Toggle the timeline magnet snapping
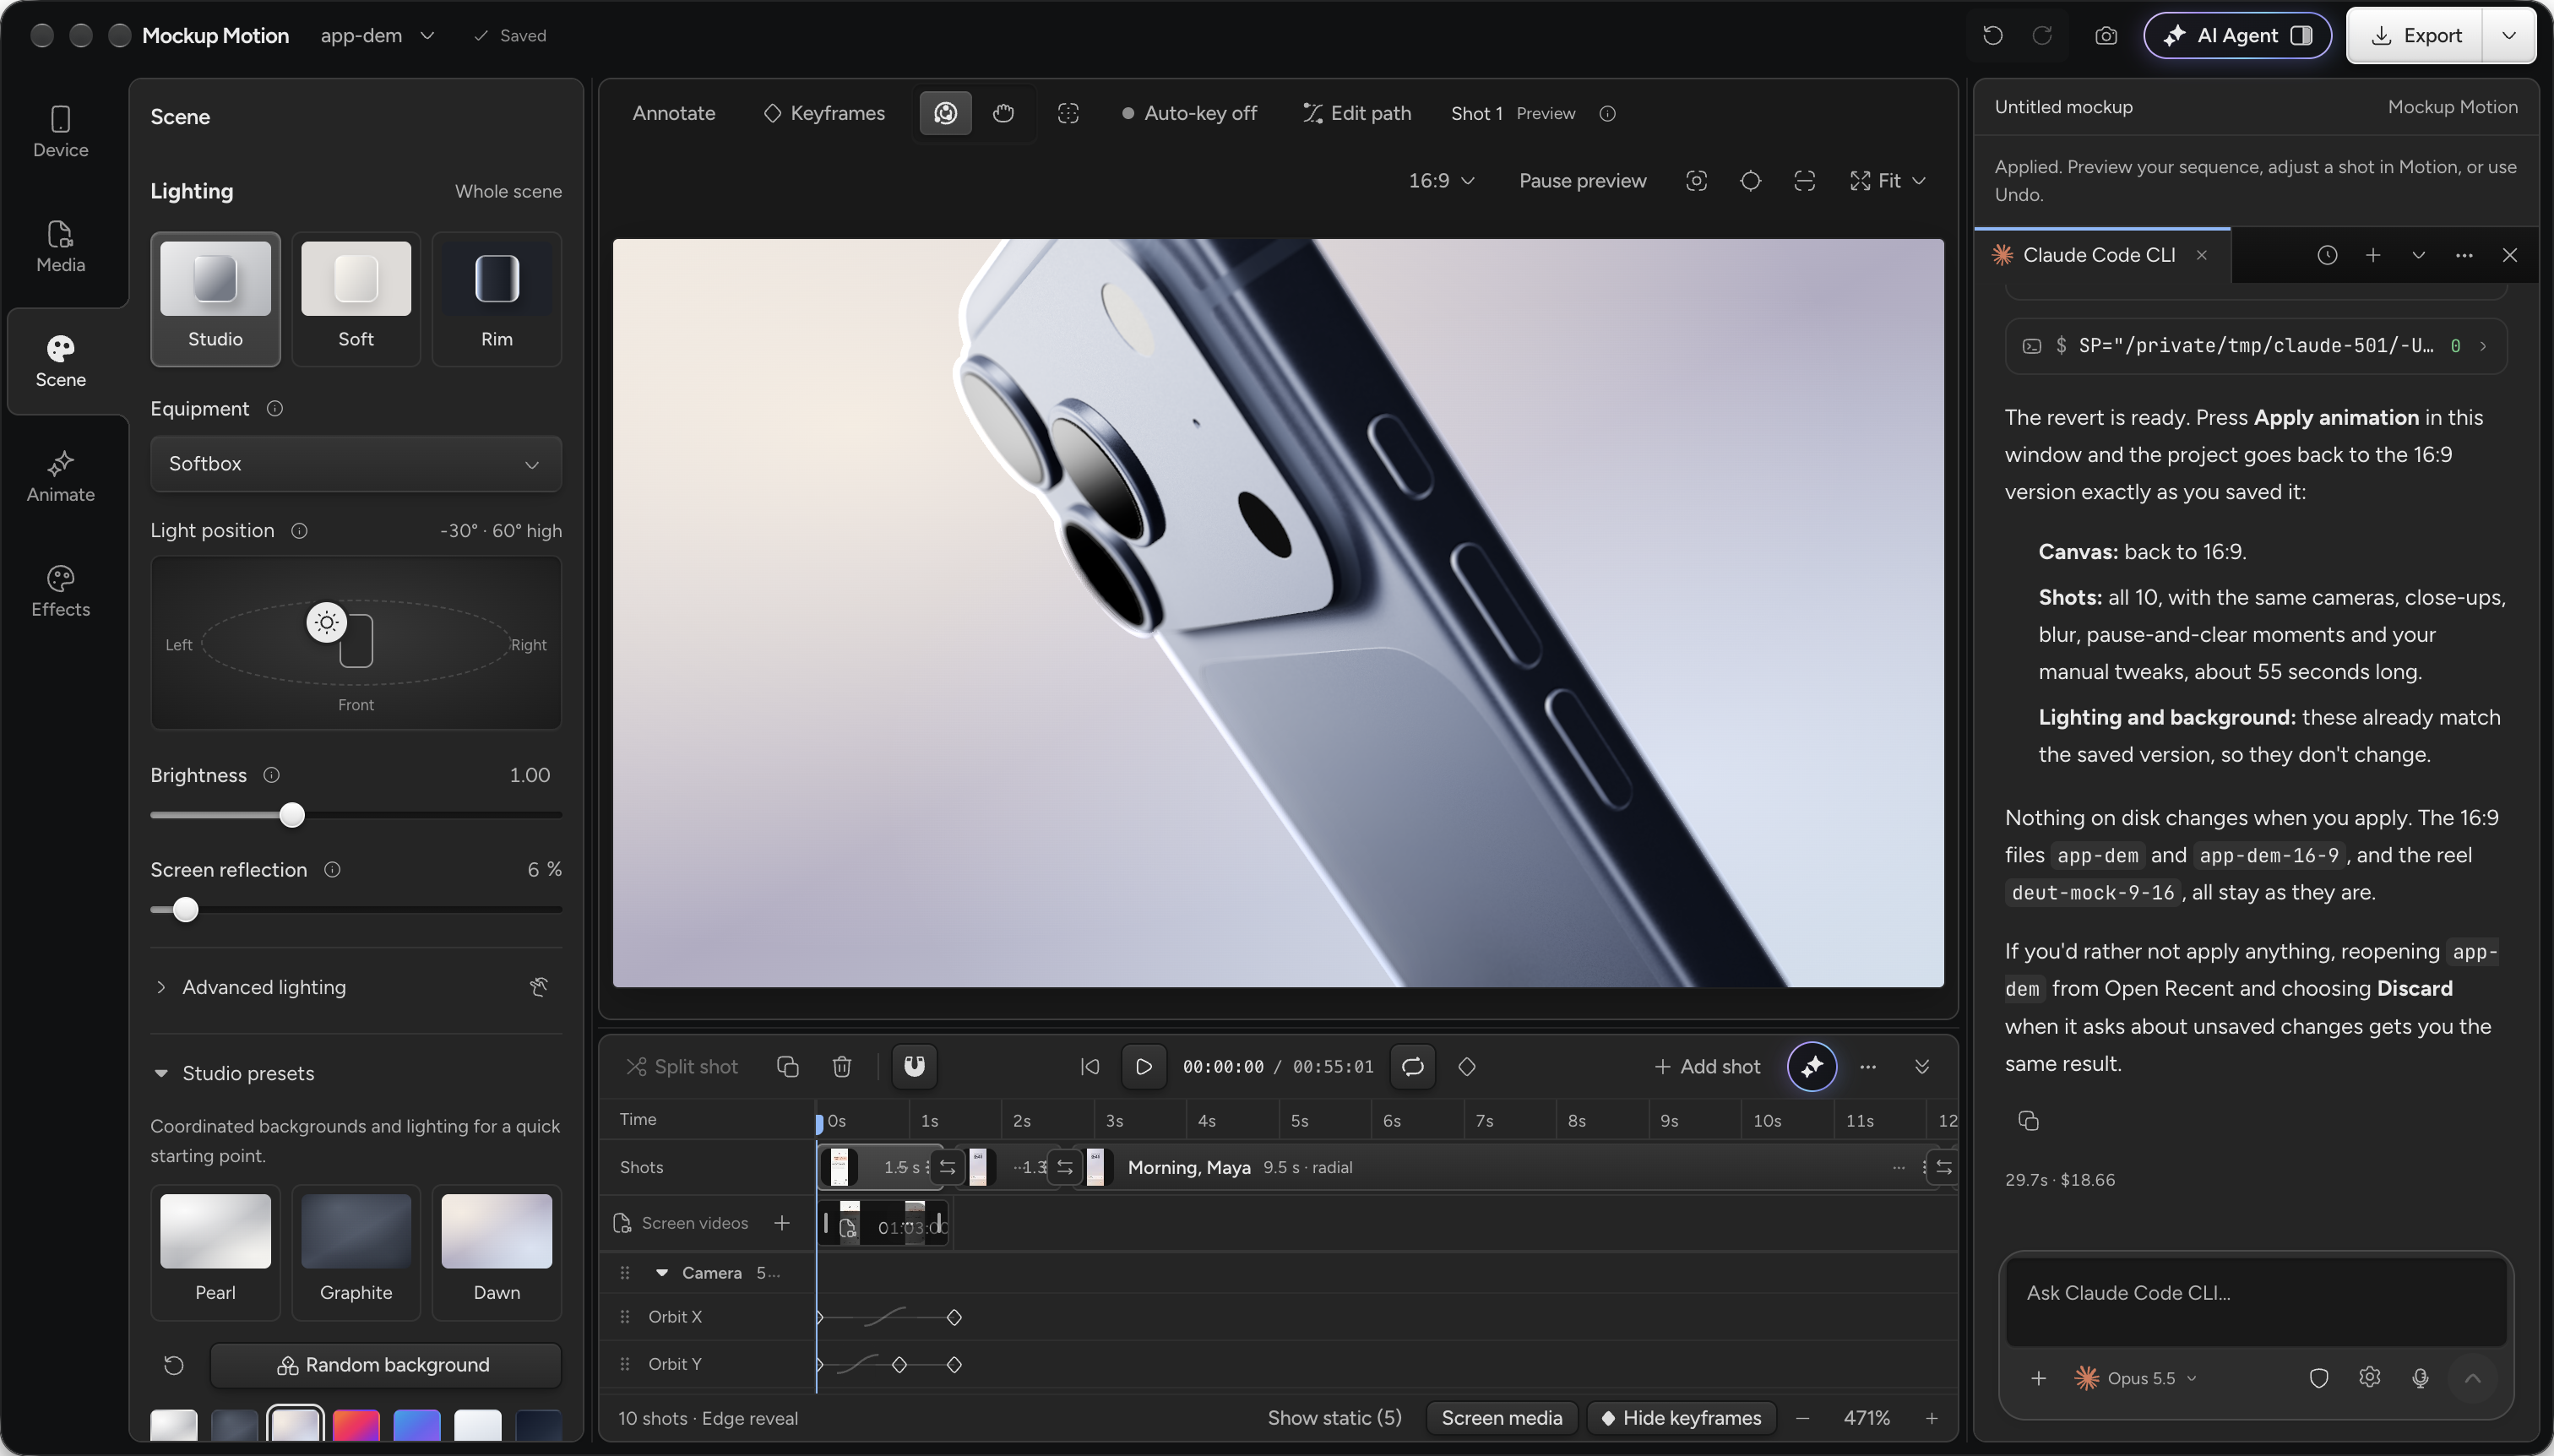2554x1456 pixels. [914, 1066]
